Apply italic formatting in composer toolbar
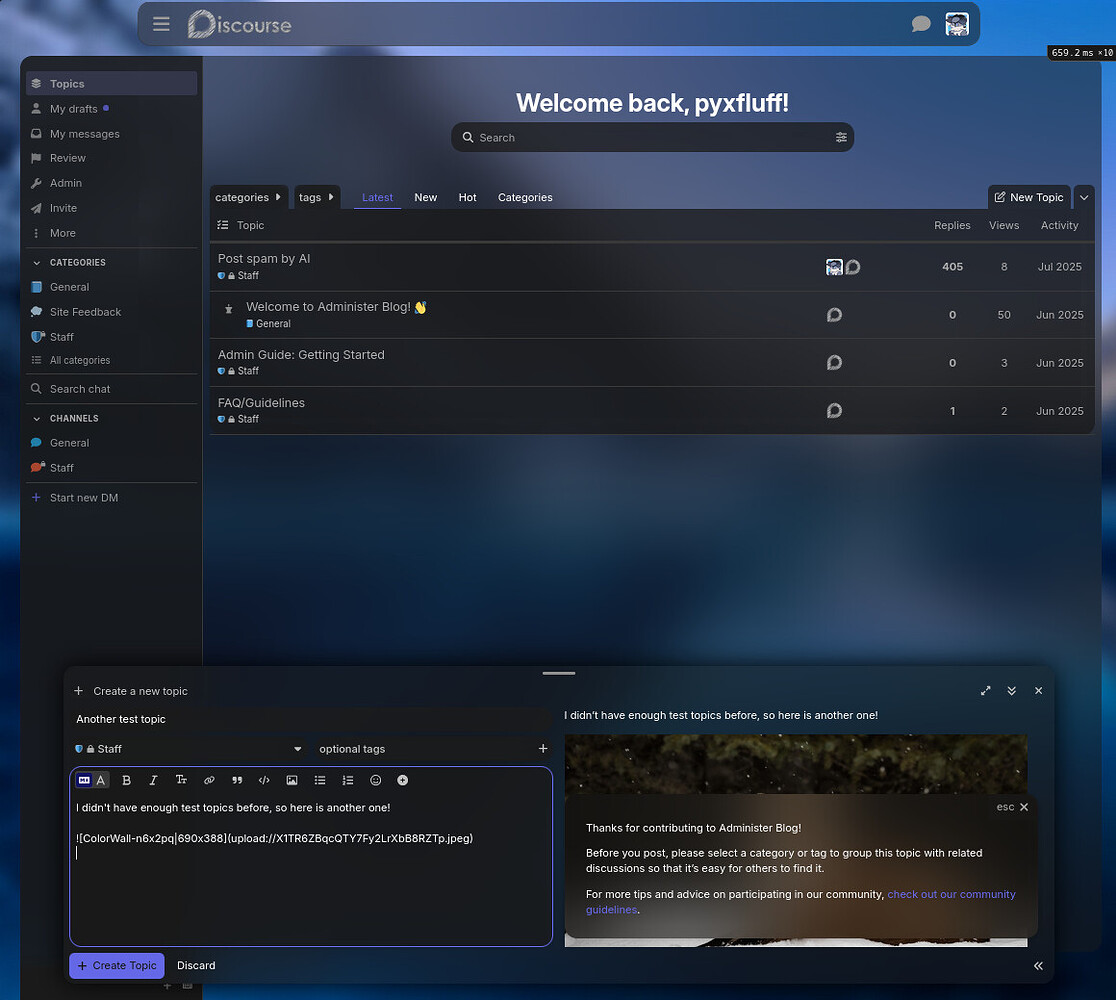The image size is (1116, 1000). 153,780
